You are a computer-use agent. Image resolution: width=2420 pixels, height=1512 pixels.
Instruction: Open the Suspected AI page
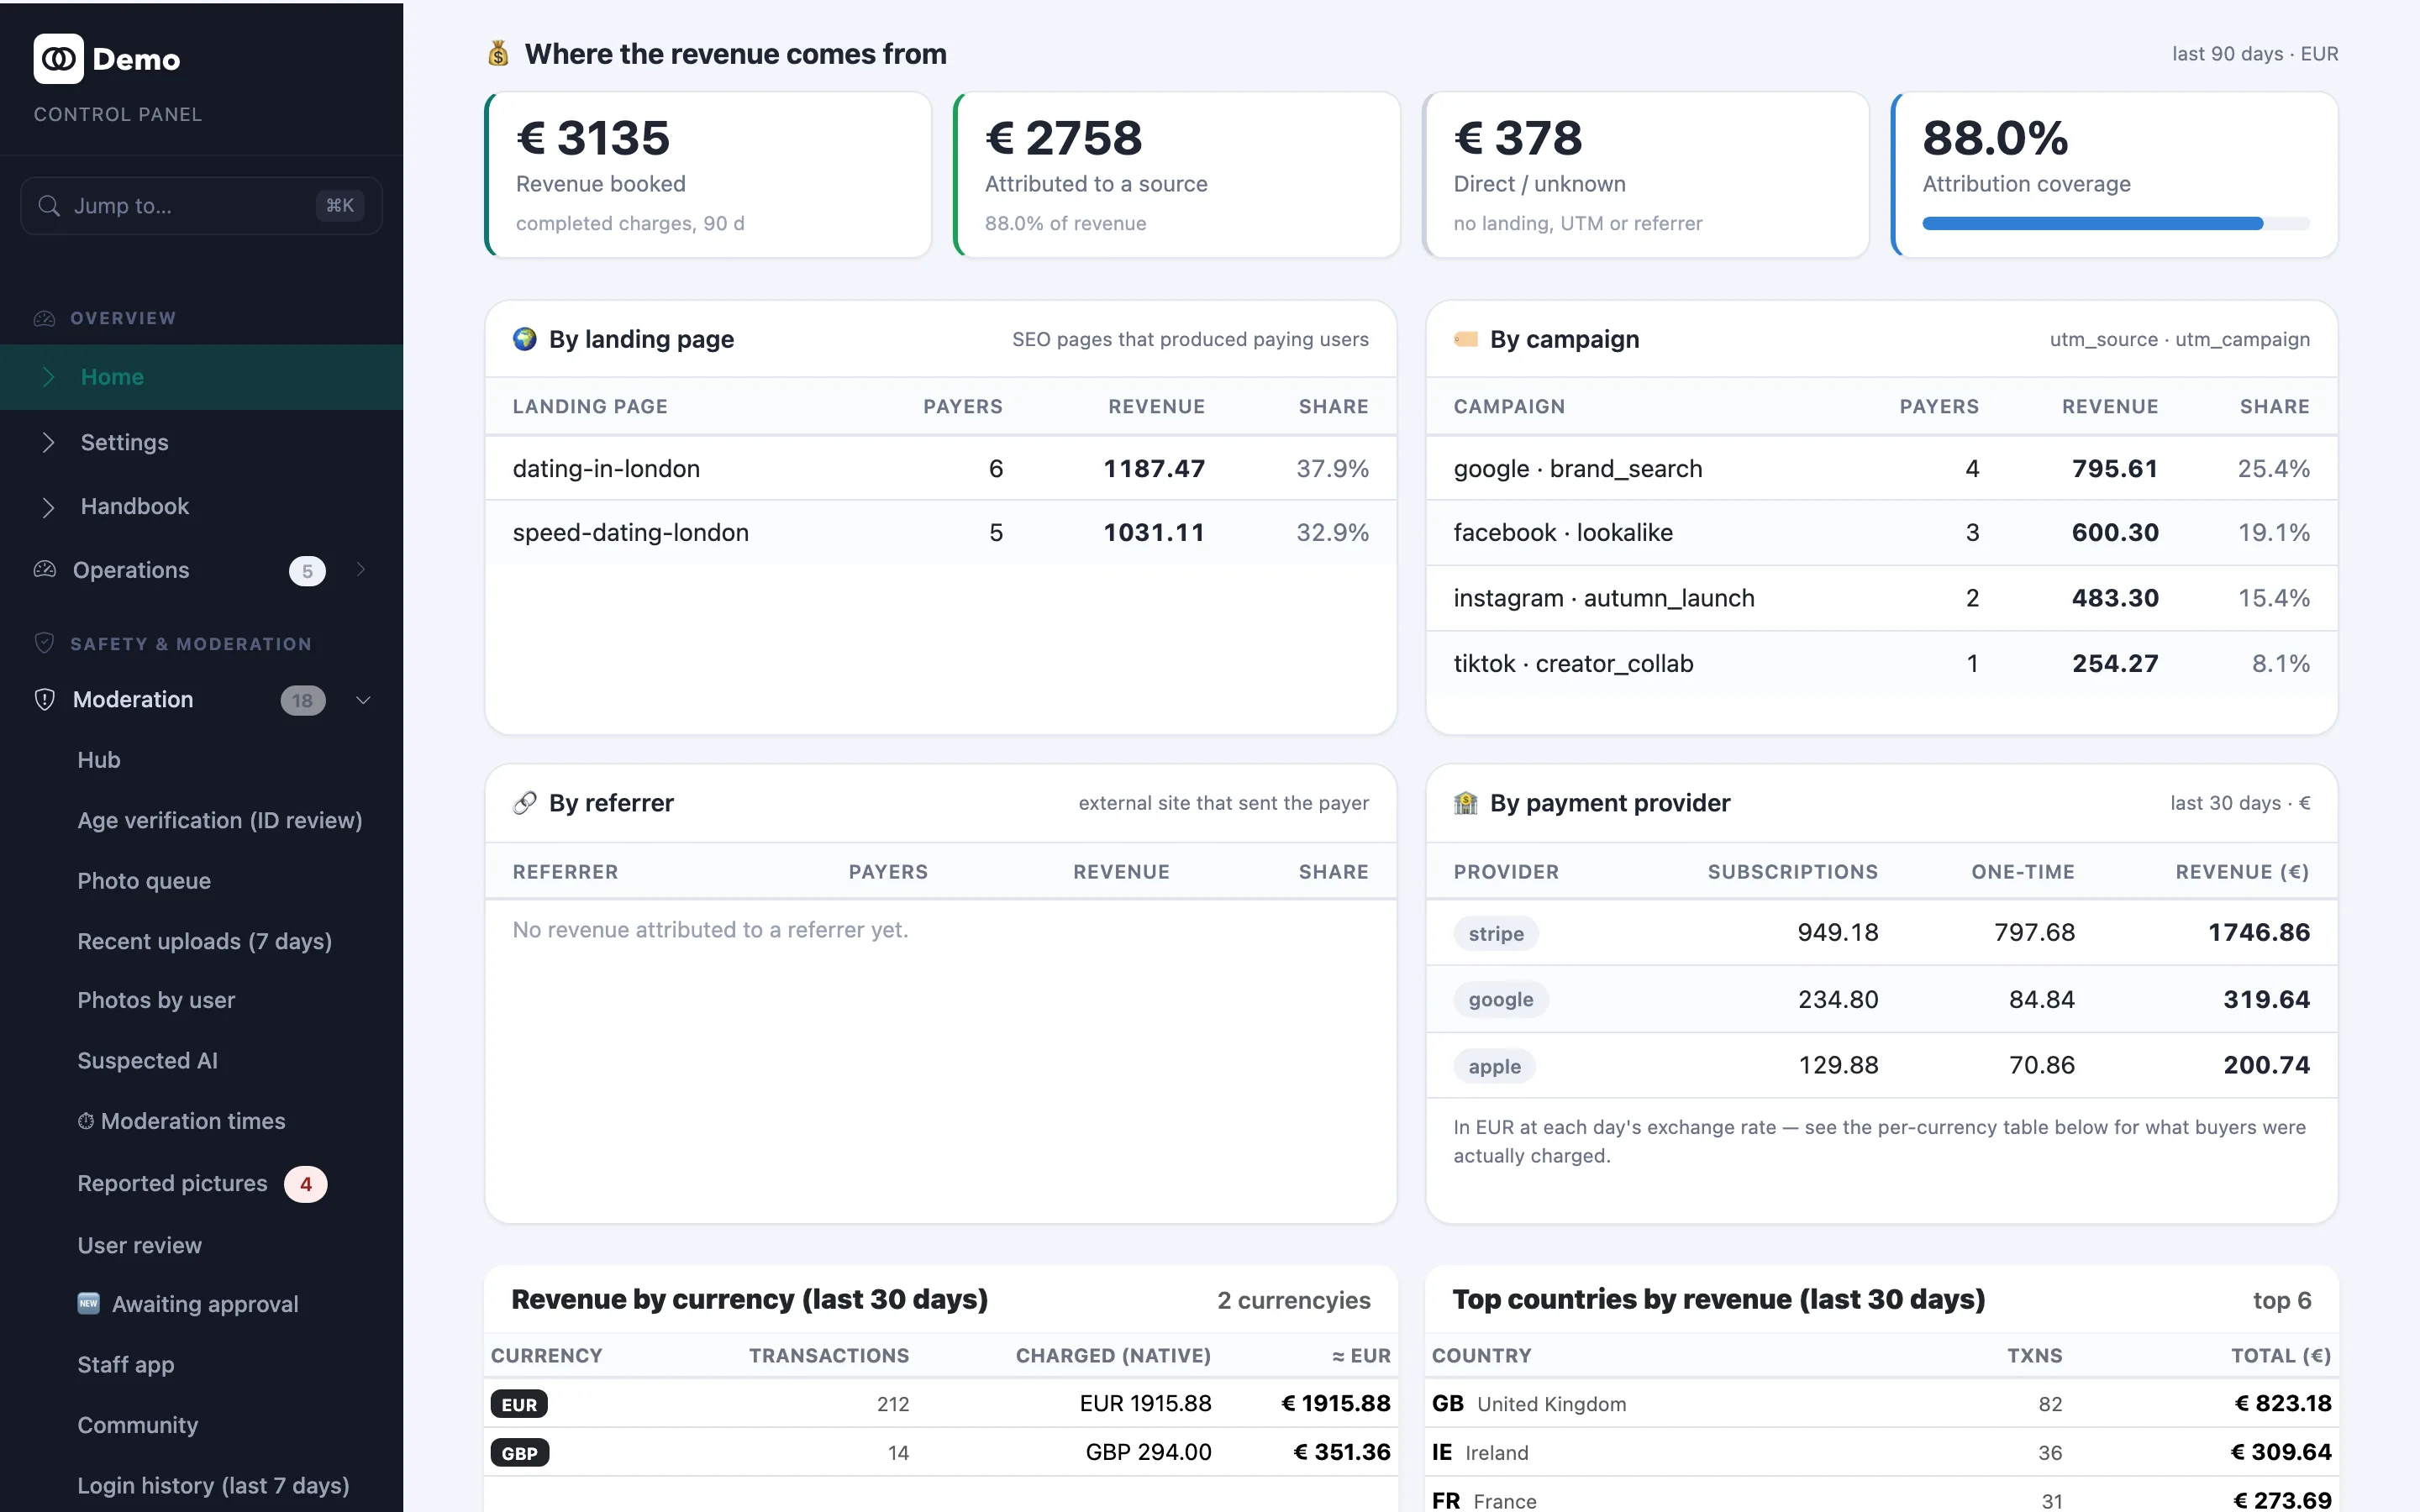[148, 1061]
